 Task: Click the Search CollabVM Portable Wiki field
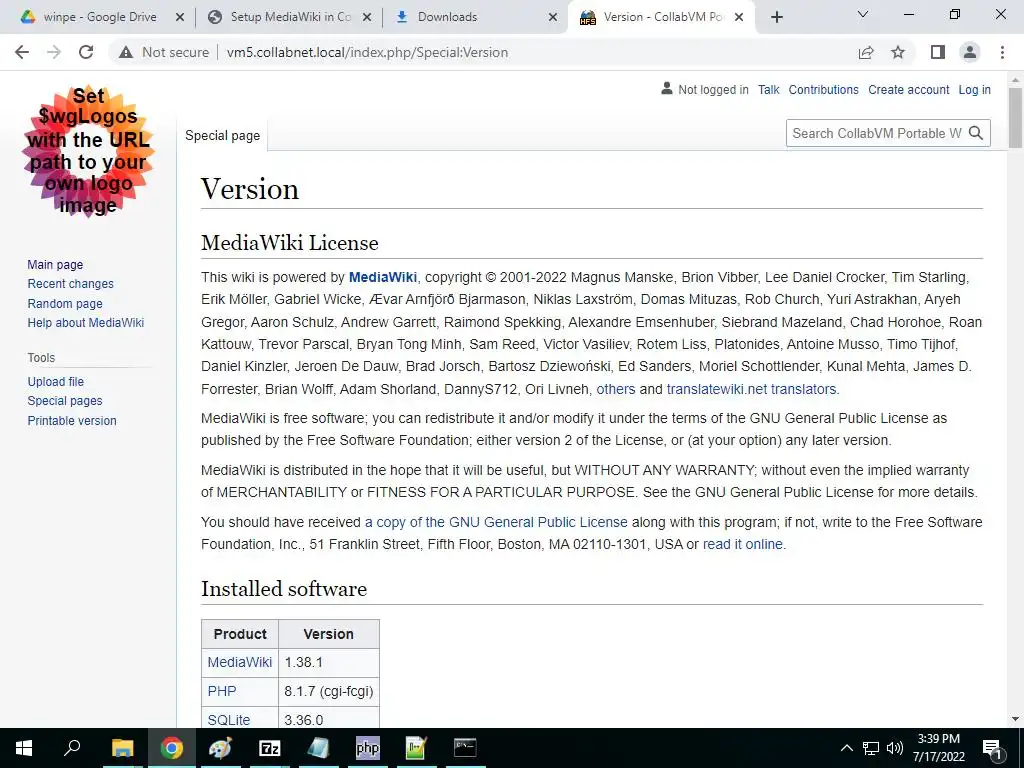coord(876,133)
